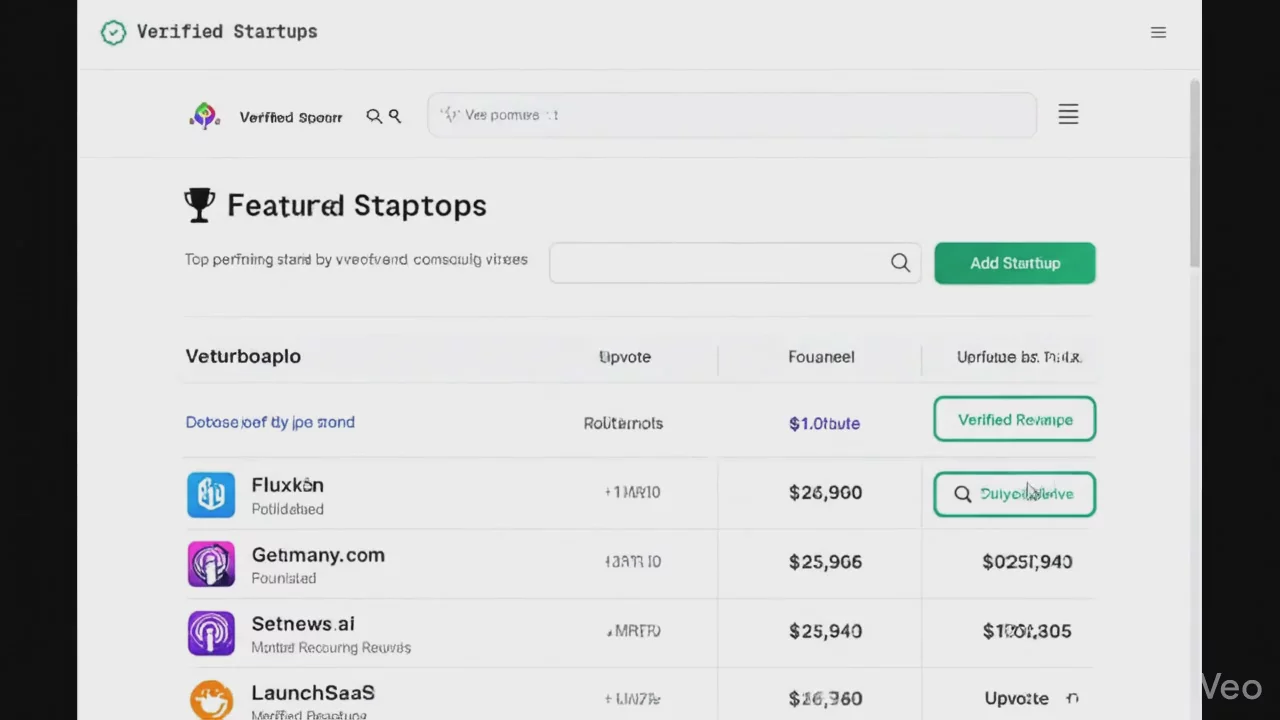1280x720 pixels.
Task: Click the Verified Startups green checkmark logo
Action: pyautogui.click(x=113, y=33)
